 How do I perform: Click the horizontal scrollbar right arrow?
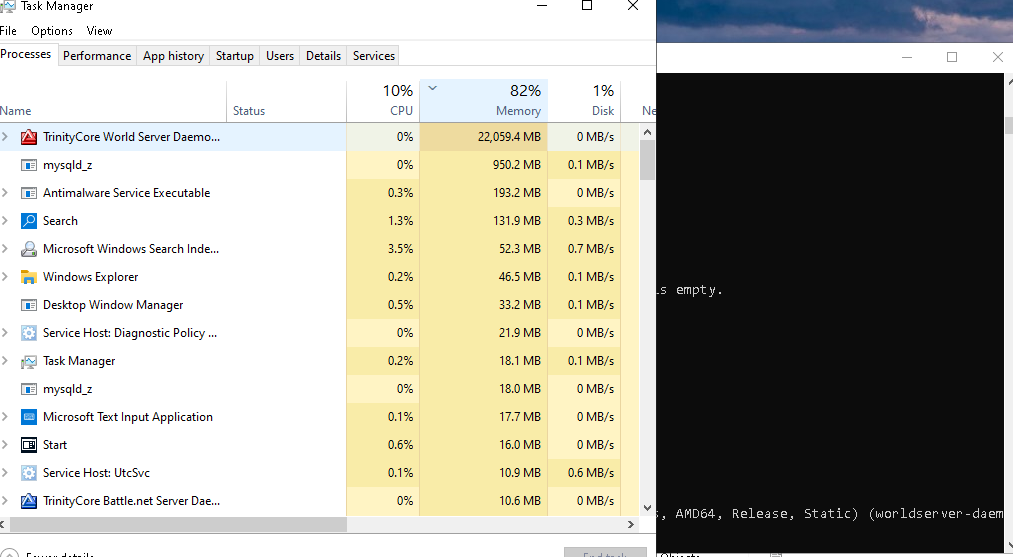631,524
